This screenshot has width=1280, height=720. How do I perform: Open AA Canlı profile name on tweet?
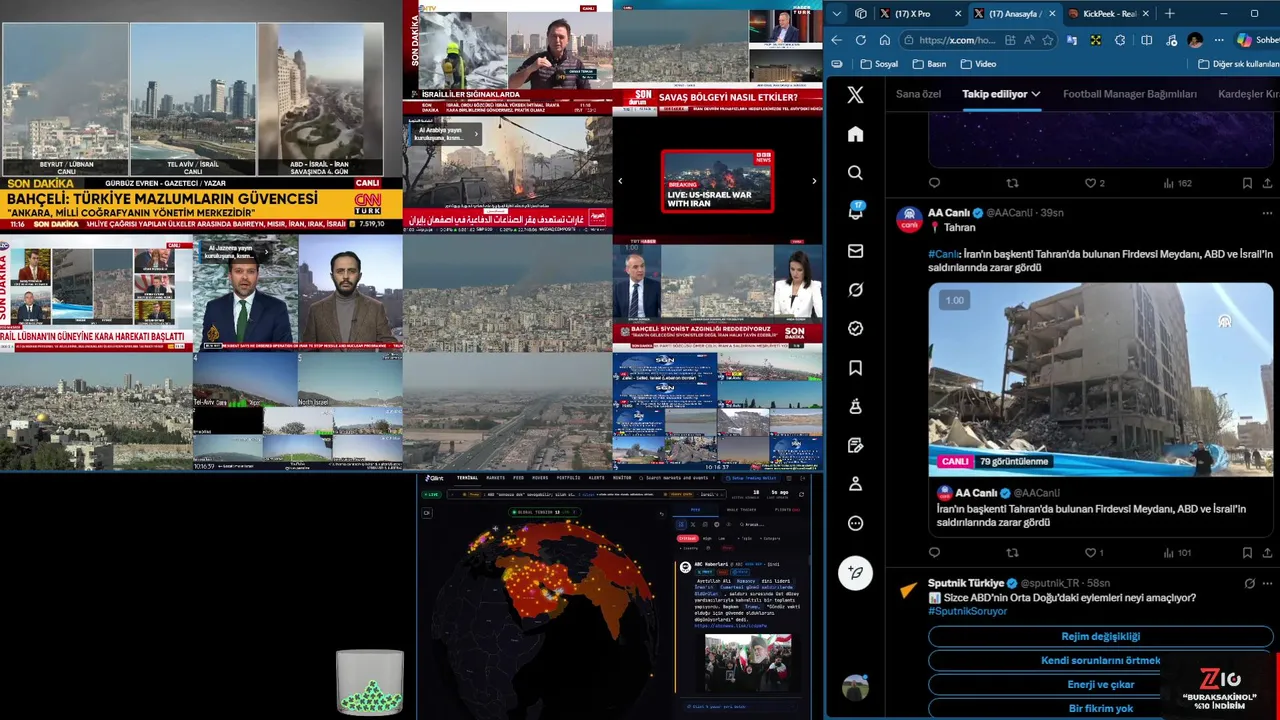949,213
